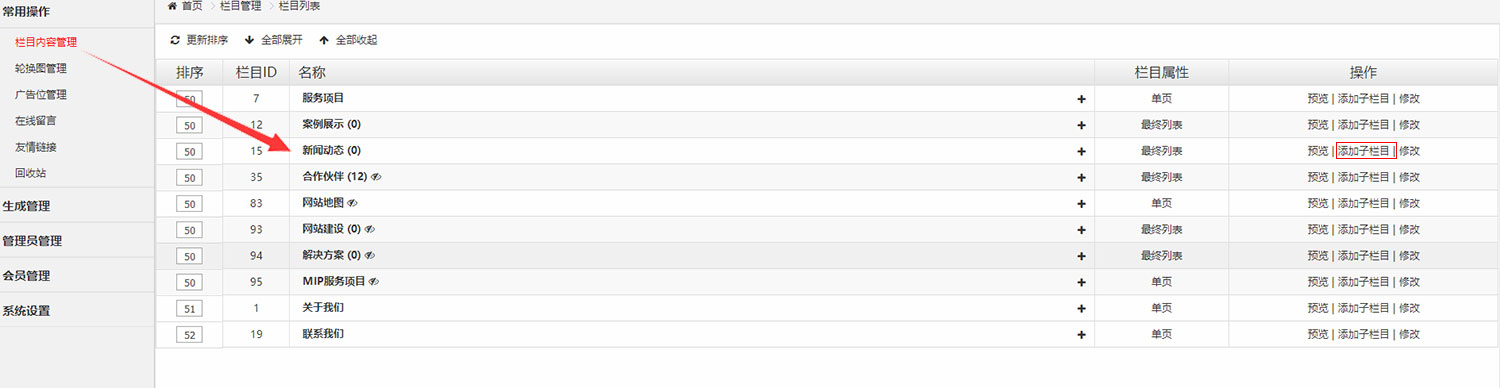
Task: Click the sort order field for 关于我们
Action: 189,308
